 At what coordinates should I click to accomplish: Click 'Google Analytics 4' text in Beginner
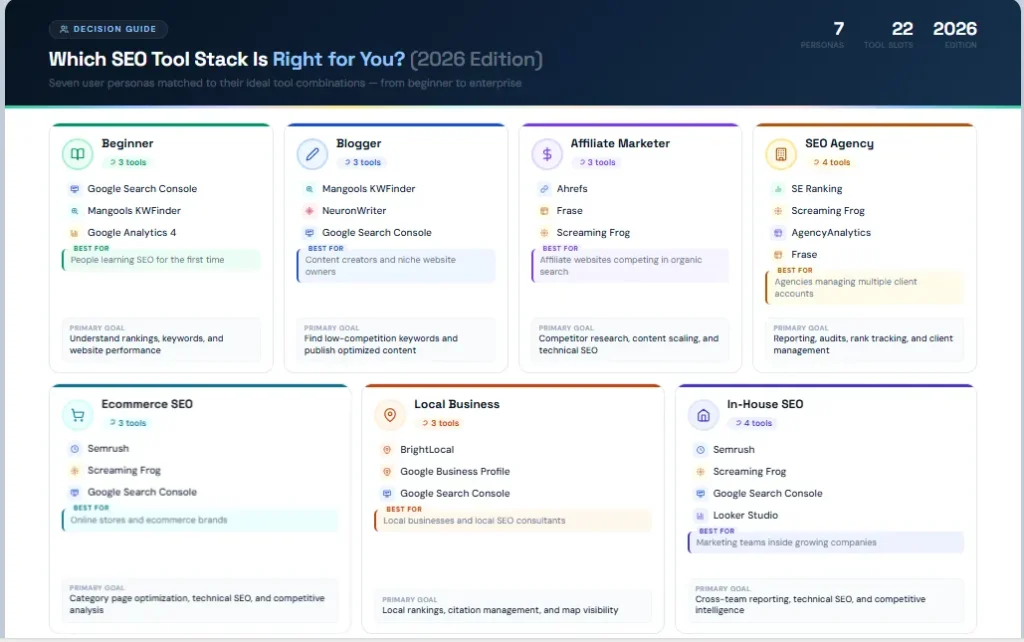click(x=132, y=233)
